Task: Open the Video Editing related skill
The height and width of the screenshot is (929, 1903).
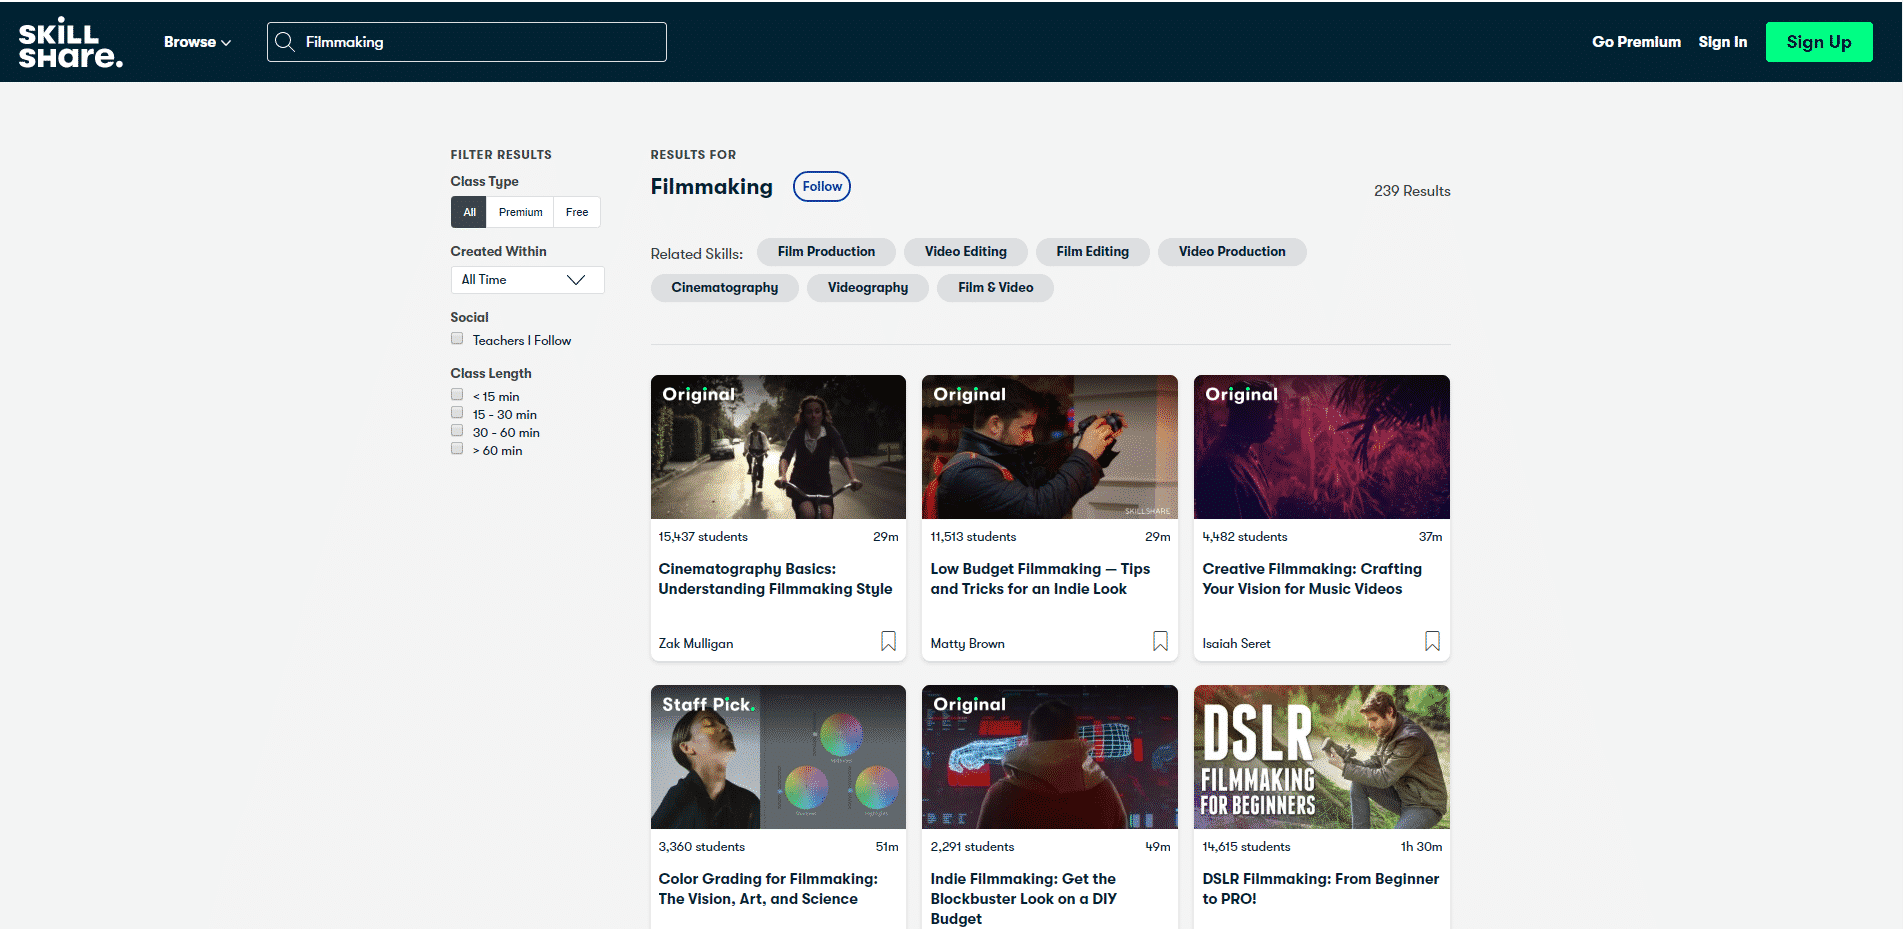Action: point(965,252)
